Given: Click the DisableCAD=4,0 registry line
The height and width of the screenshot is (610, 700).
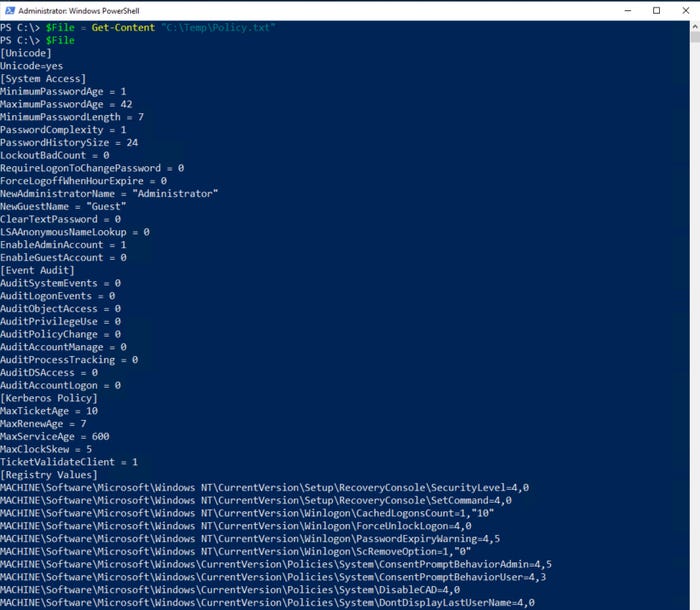Looking at the screenshot, I should pyautogui.click(x=230, y=590).
